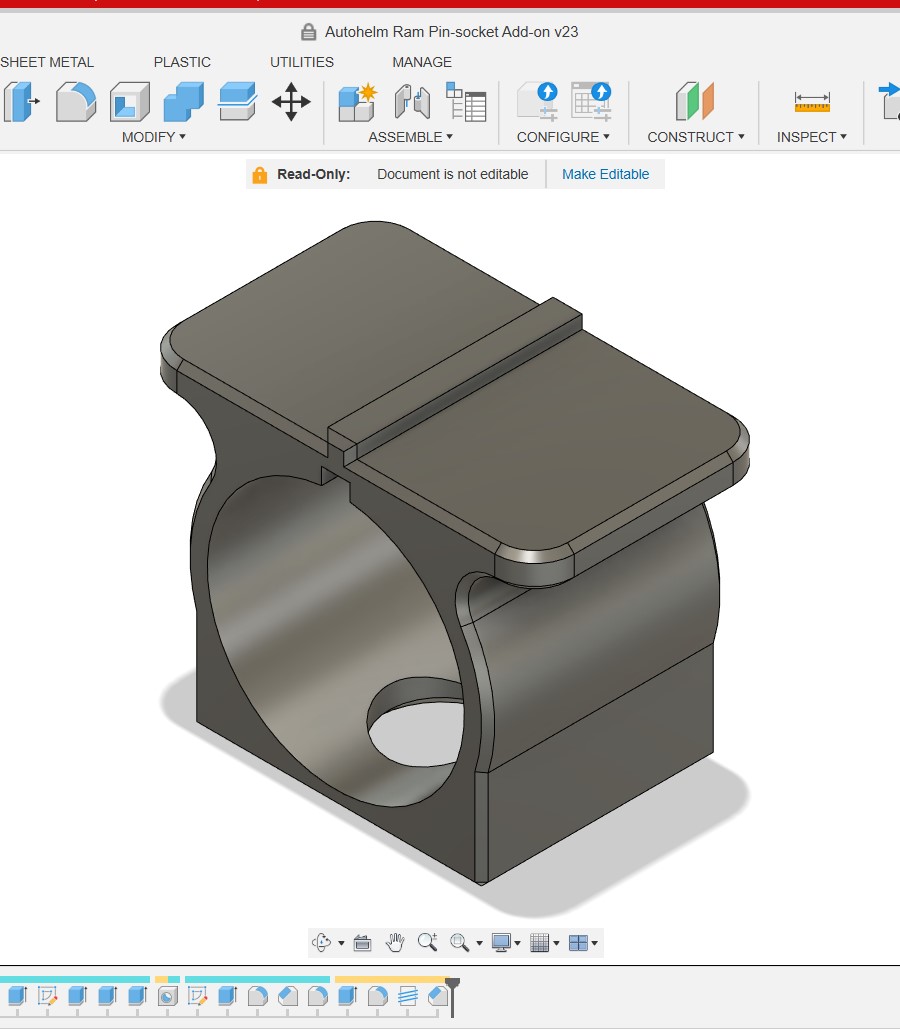Open Grid and Snaps settings dropdown
The width and height of the screenshot is (900, 1029).
tap(544, 943)
